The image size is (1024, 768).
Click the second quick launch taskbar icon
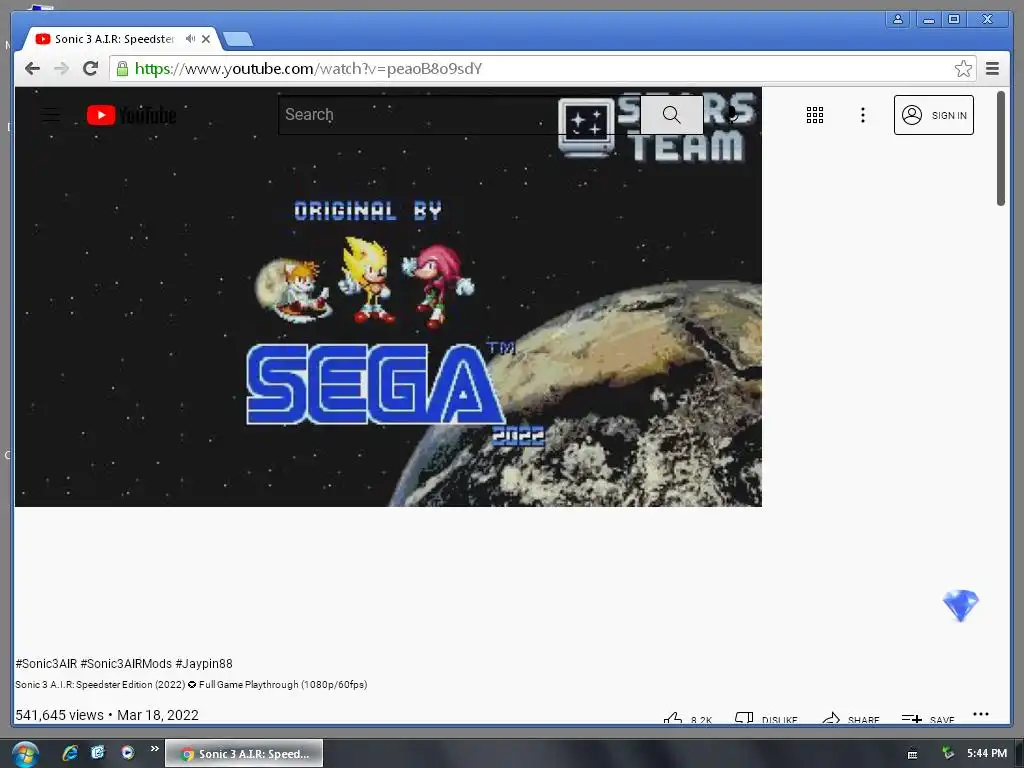coord(98,753)
